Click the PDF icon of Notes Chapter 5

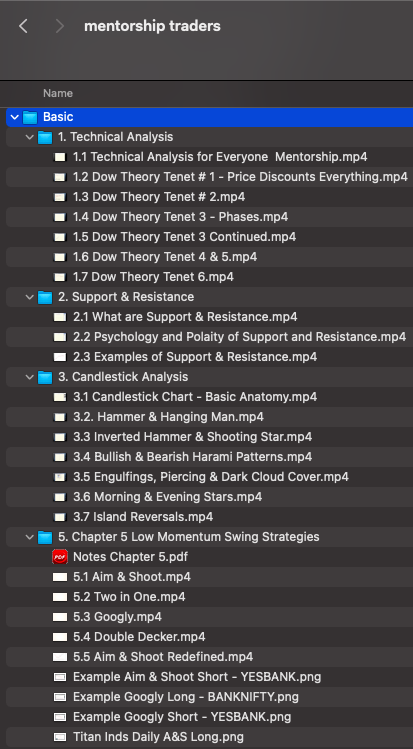point(60,557)
